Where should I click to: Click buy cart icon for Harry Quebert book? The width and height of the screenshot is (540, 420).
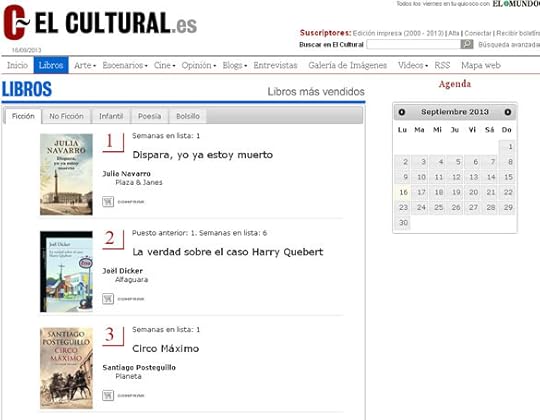[x=108, y=298]
